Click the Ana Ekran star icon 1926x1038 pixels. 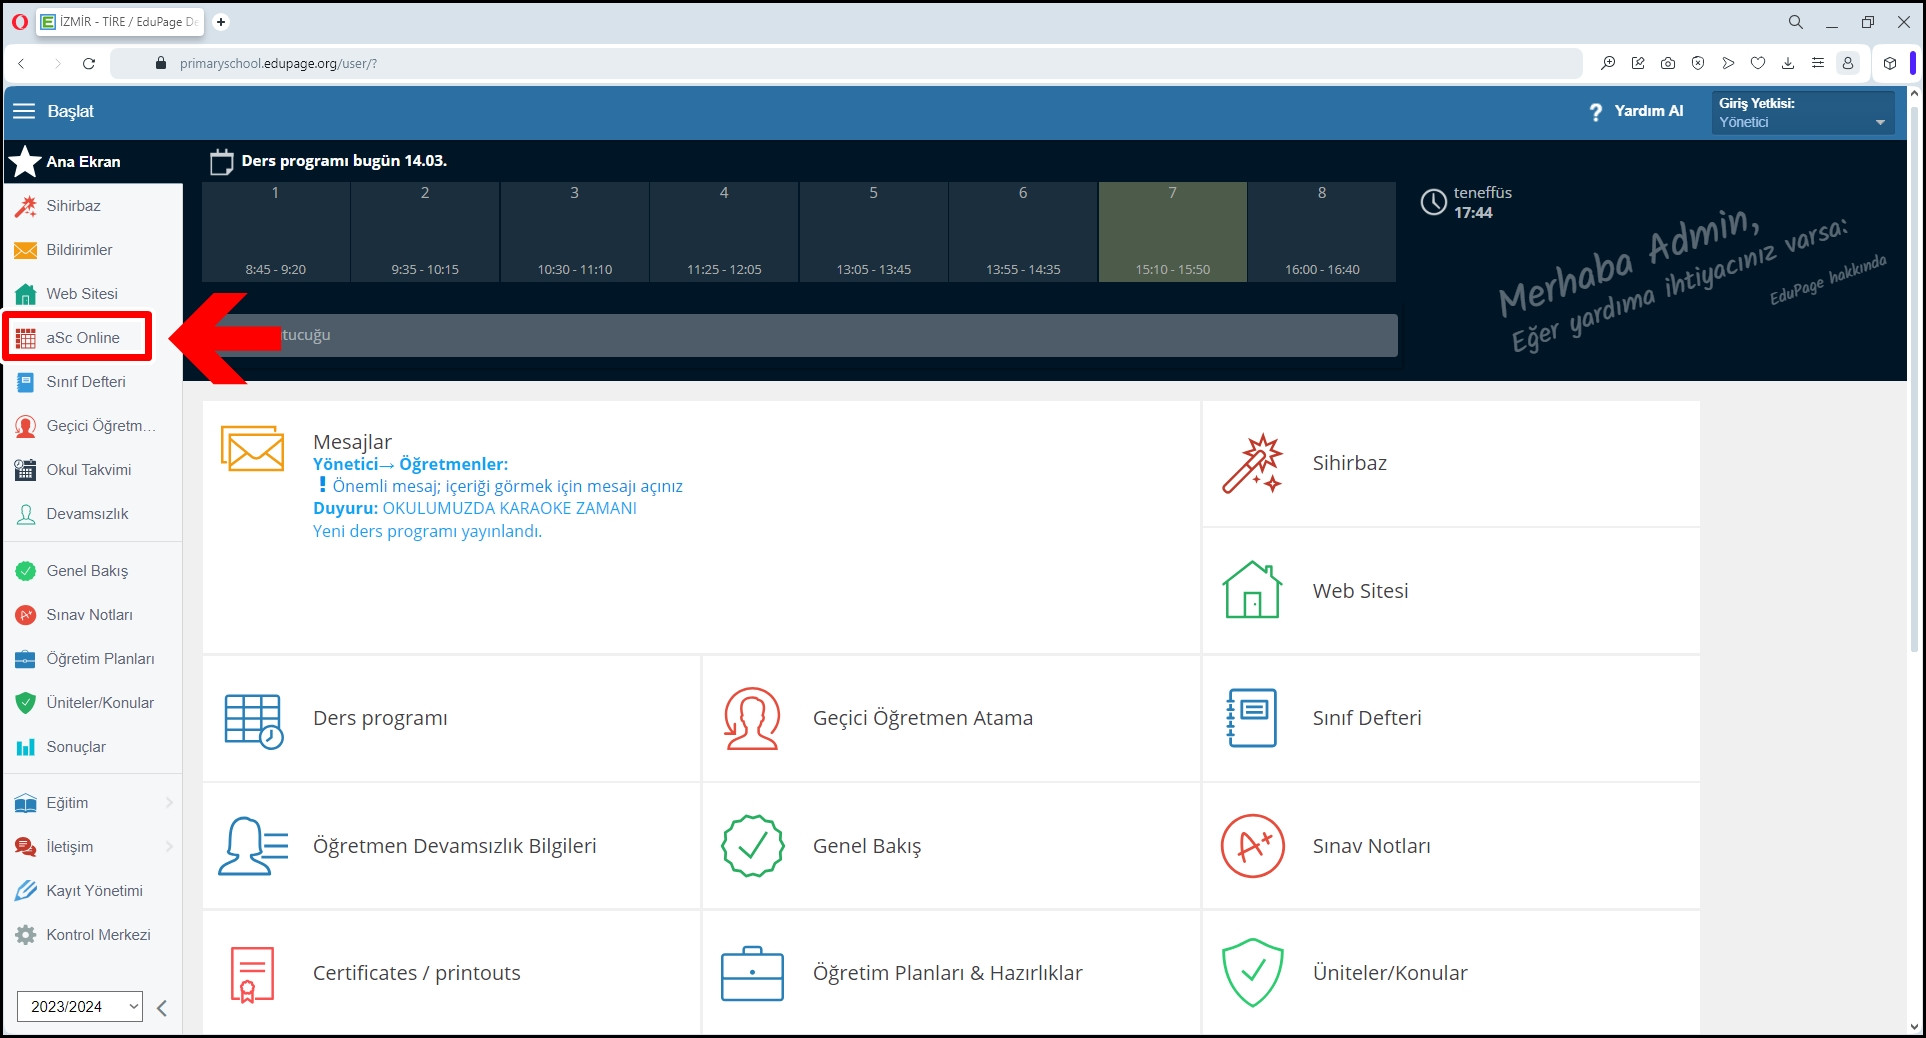click(25, 161)
